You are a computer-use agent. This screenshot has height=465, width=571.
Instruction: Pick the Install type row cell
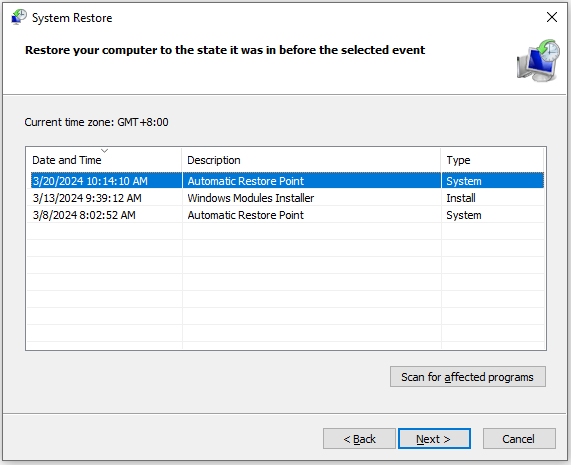pyautogui.click(x=461, y=198)
